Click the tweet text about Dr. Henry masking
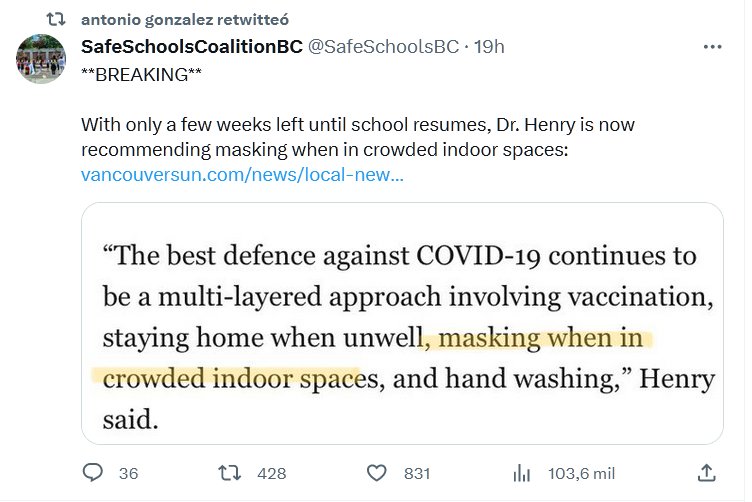The image size is (752, 502). 358,138
